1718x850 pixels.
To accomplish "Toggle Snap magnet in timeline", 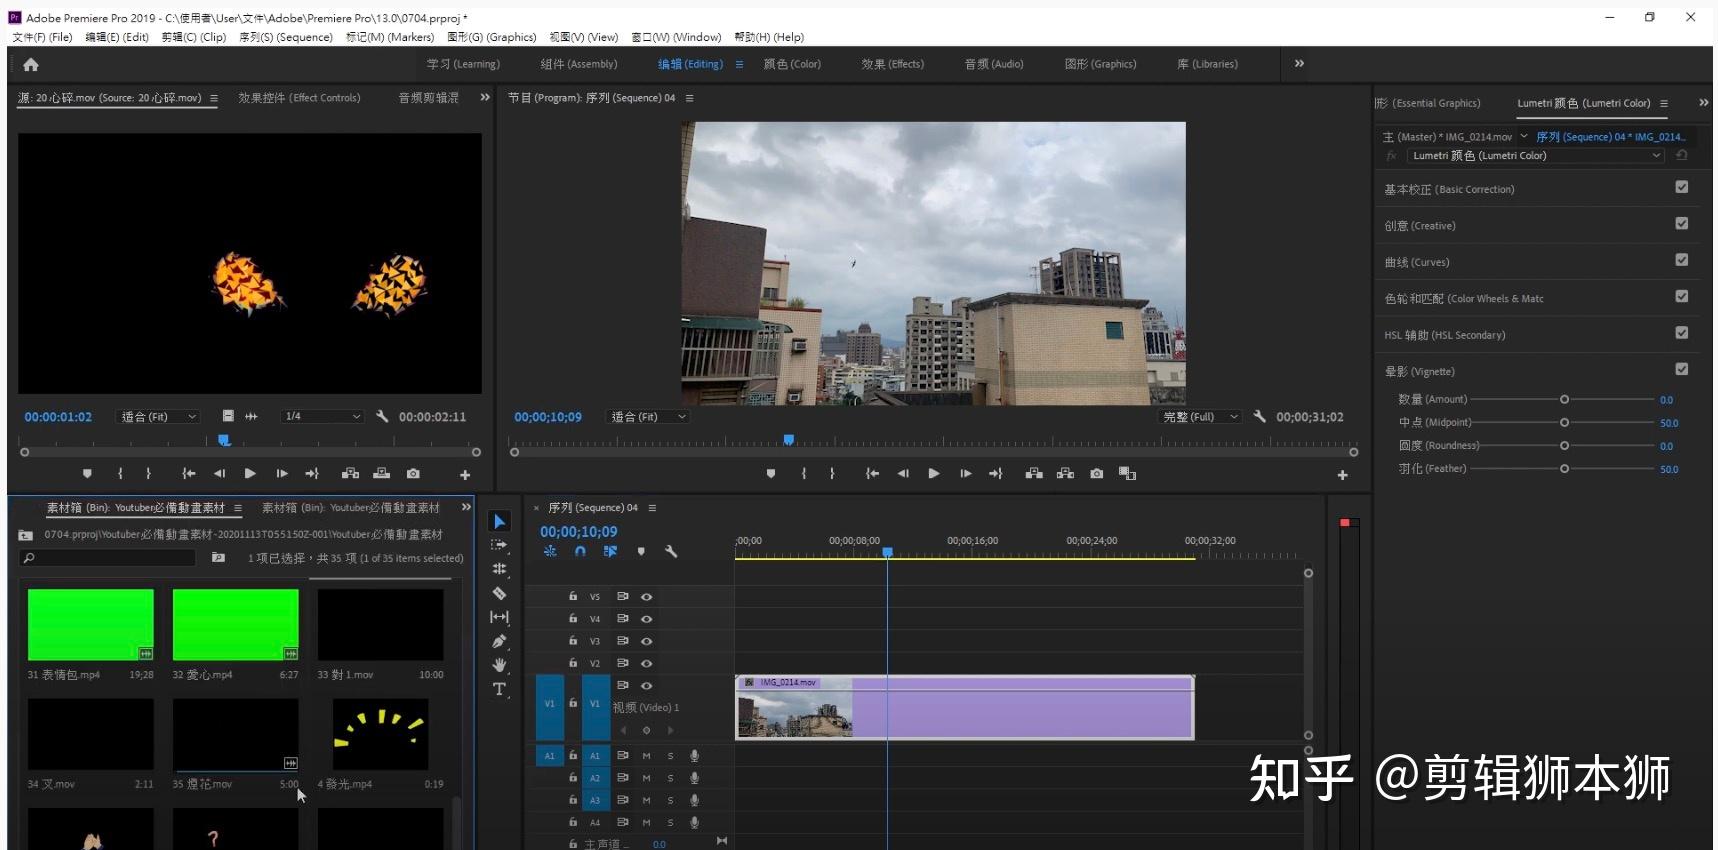I will [x=580, y=551].
